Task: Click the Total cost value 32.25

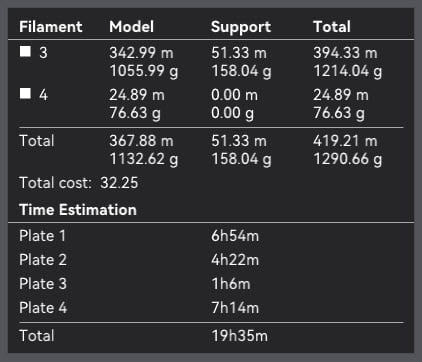Action: (119, 183)
